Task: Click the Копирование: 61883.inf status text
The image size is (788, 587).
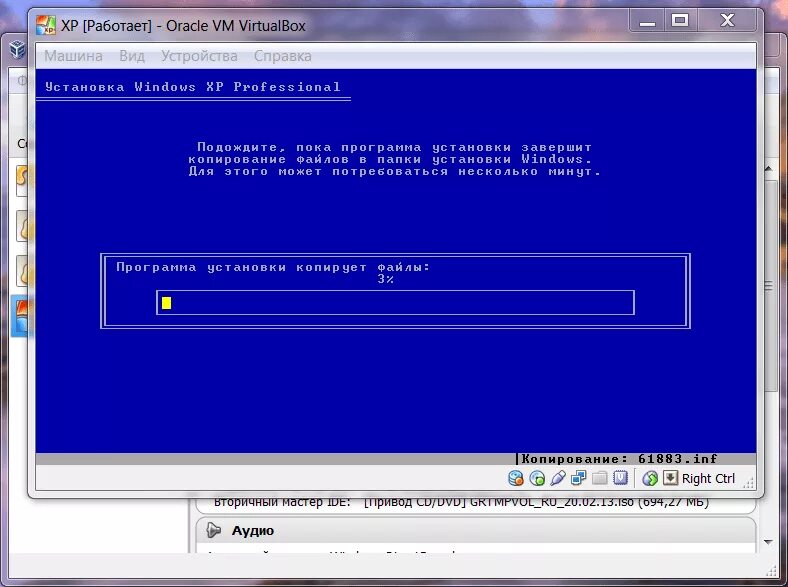Action: (x=619, y=458)
